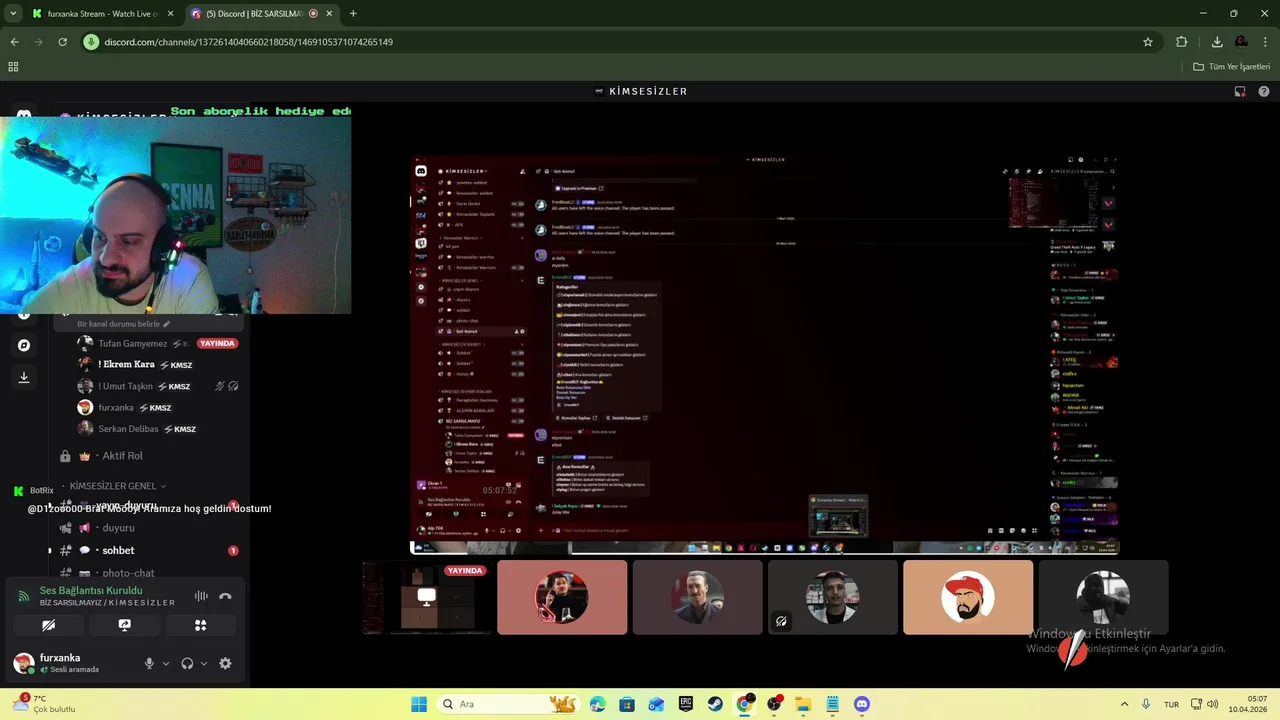The height and width of the screenshot is (720, 1280).
Task: Open Chrome downloads icon
Action: pyautogui.click(x=1217, y=42)
